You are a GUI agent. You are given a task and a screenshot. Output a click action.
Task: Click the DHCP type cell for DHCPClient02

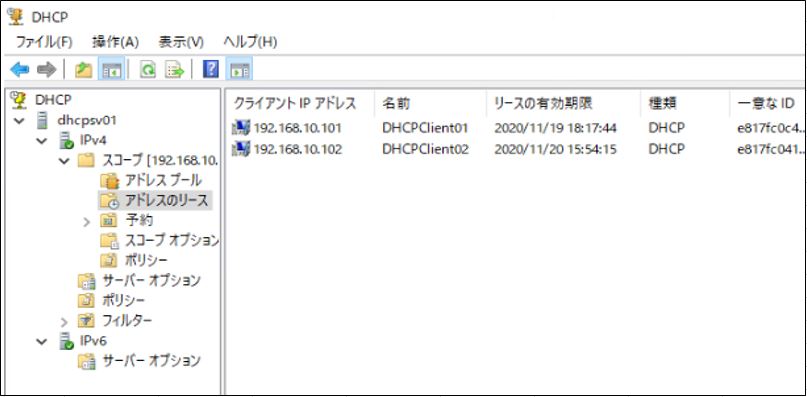tap(666, 149)
